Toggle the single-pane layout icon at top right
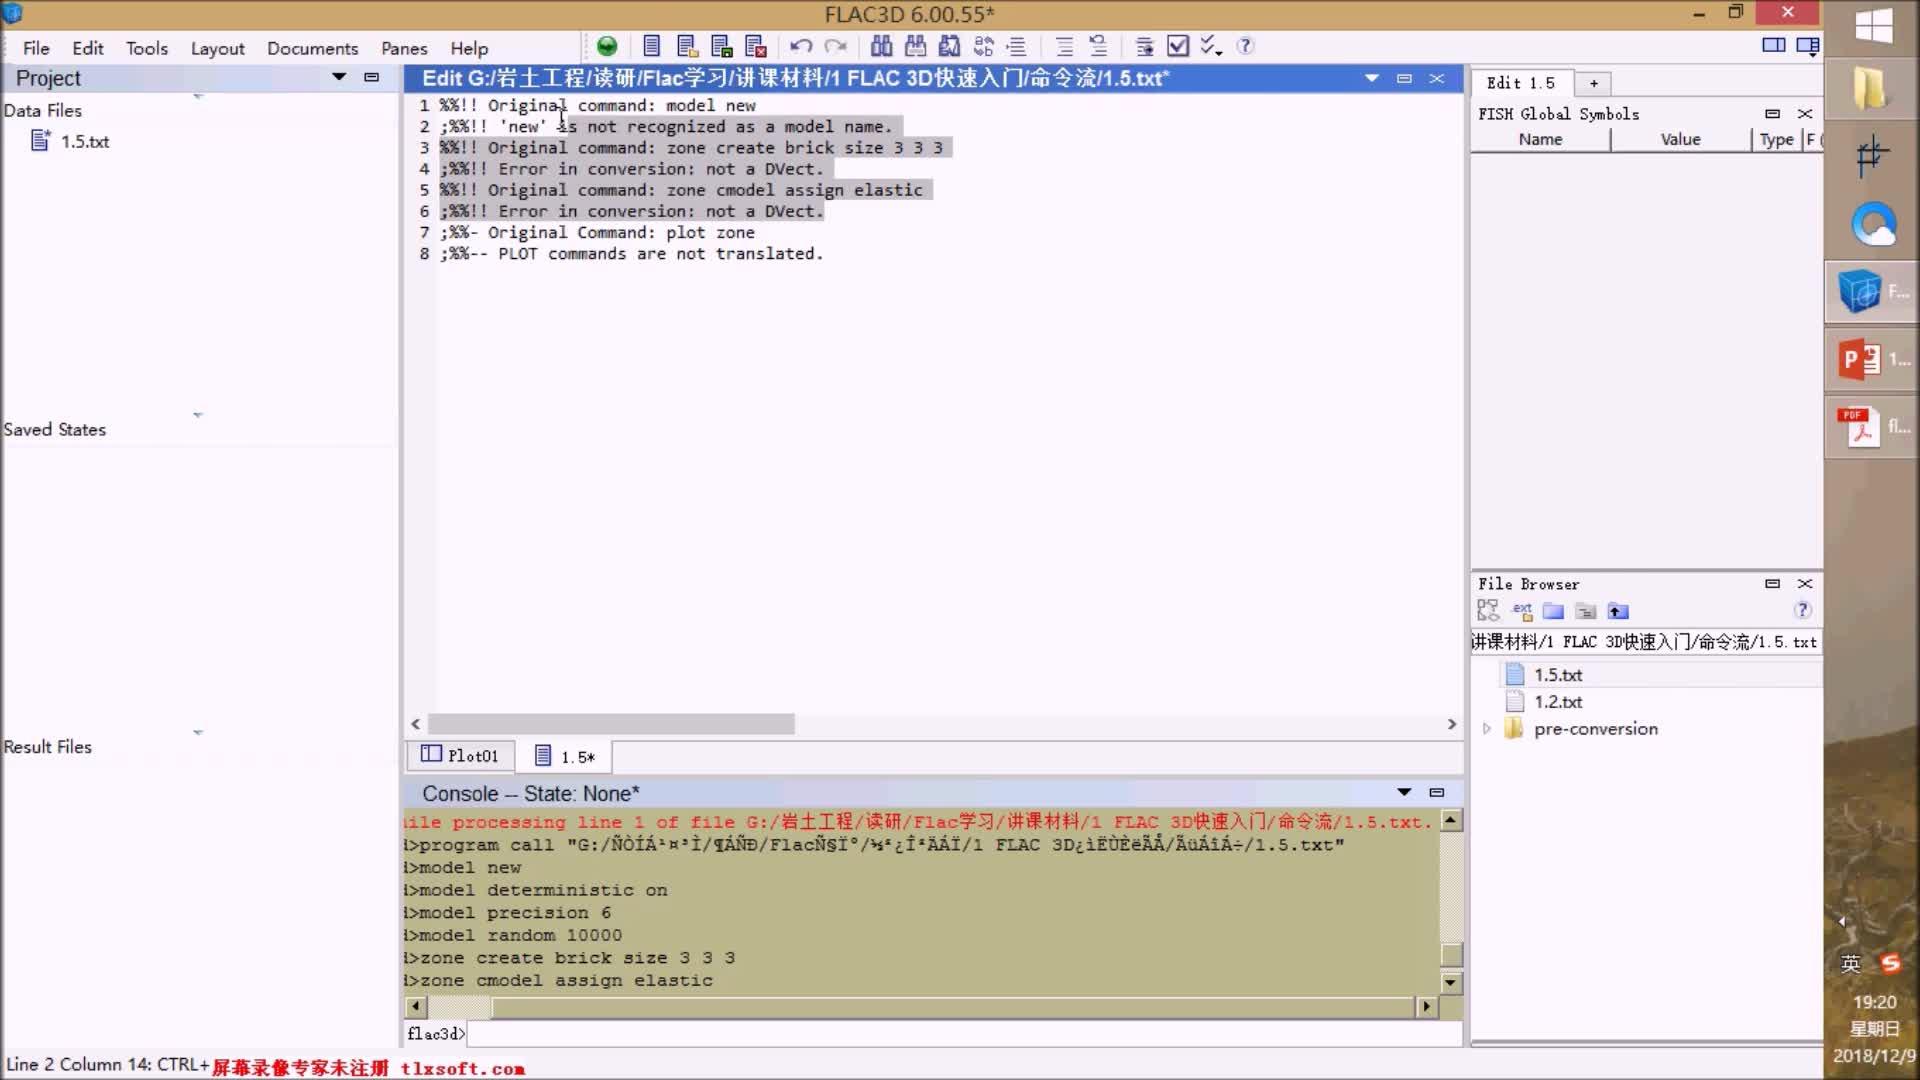1920x1080 pixels. tap(1773, 45)
